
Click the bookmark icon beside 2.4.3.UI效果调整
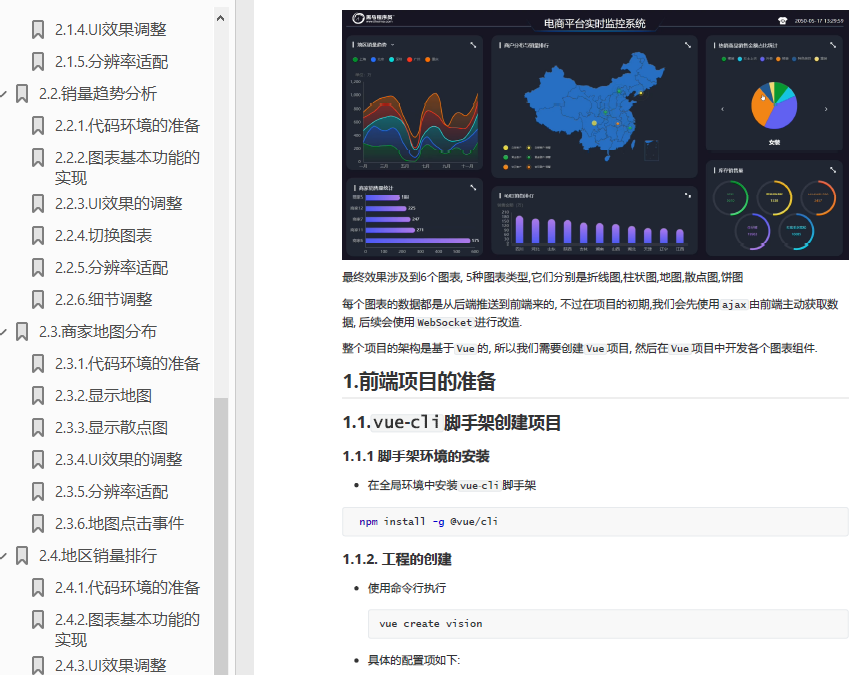[38, 664]
